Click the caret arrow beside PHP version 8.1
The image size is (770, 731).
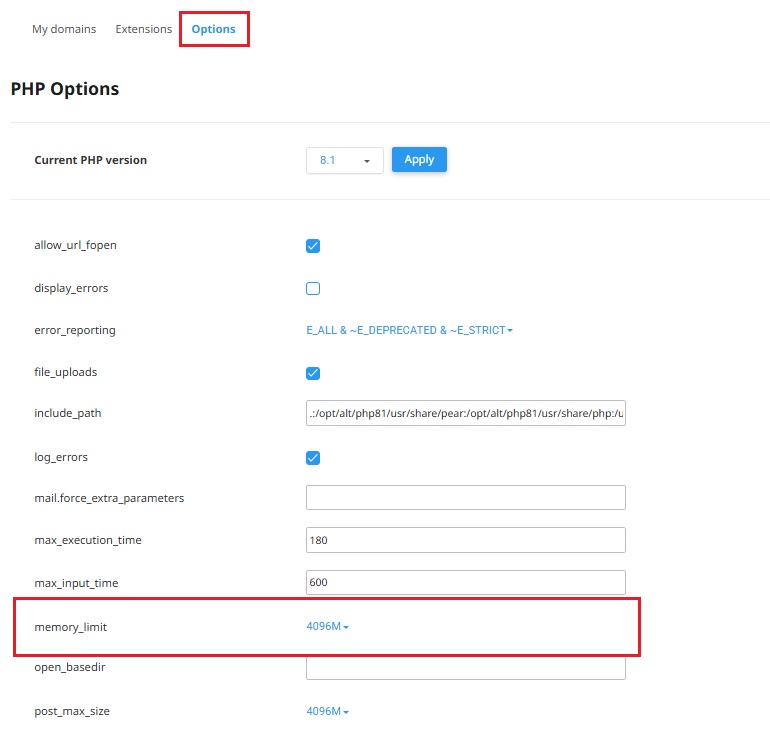[x=367, y=161]
